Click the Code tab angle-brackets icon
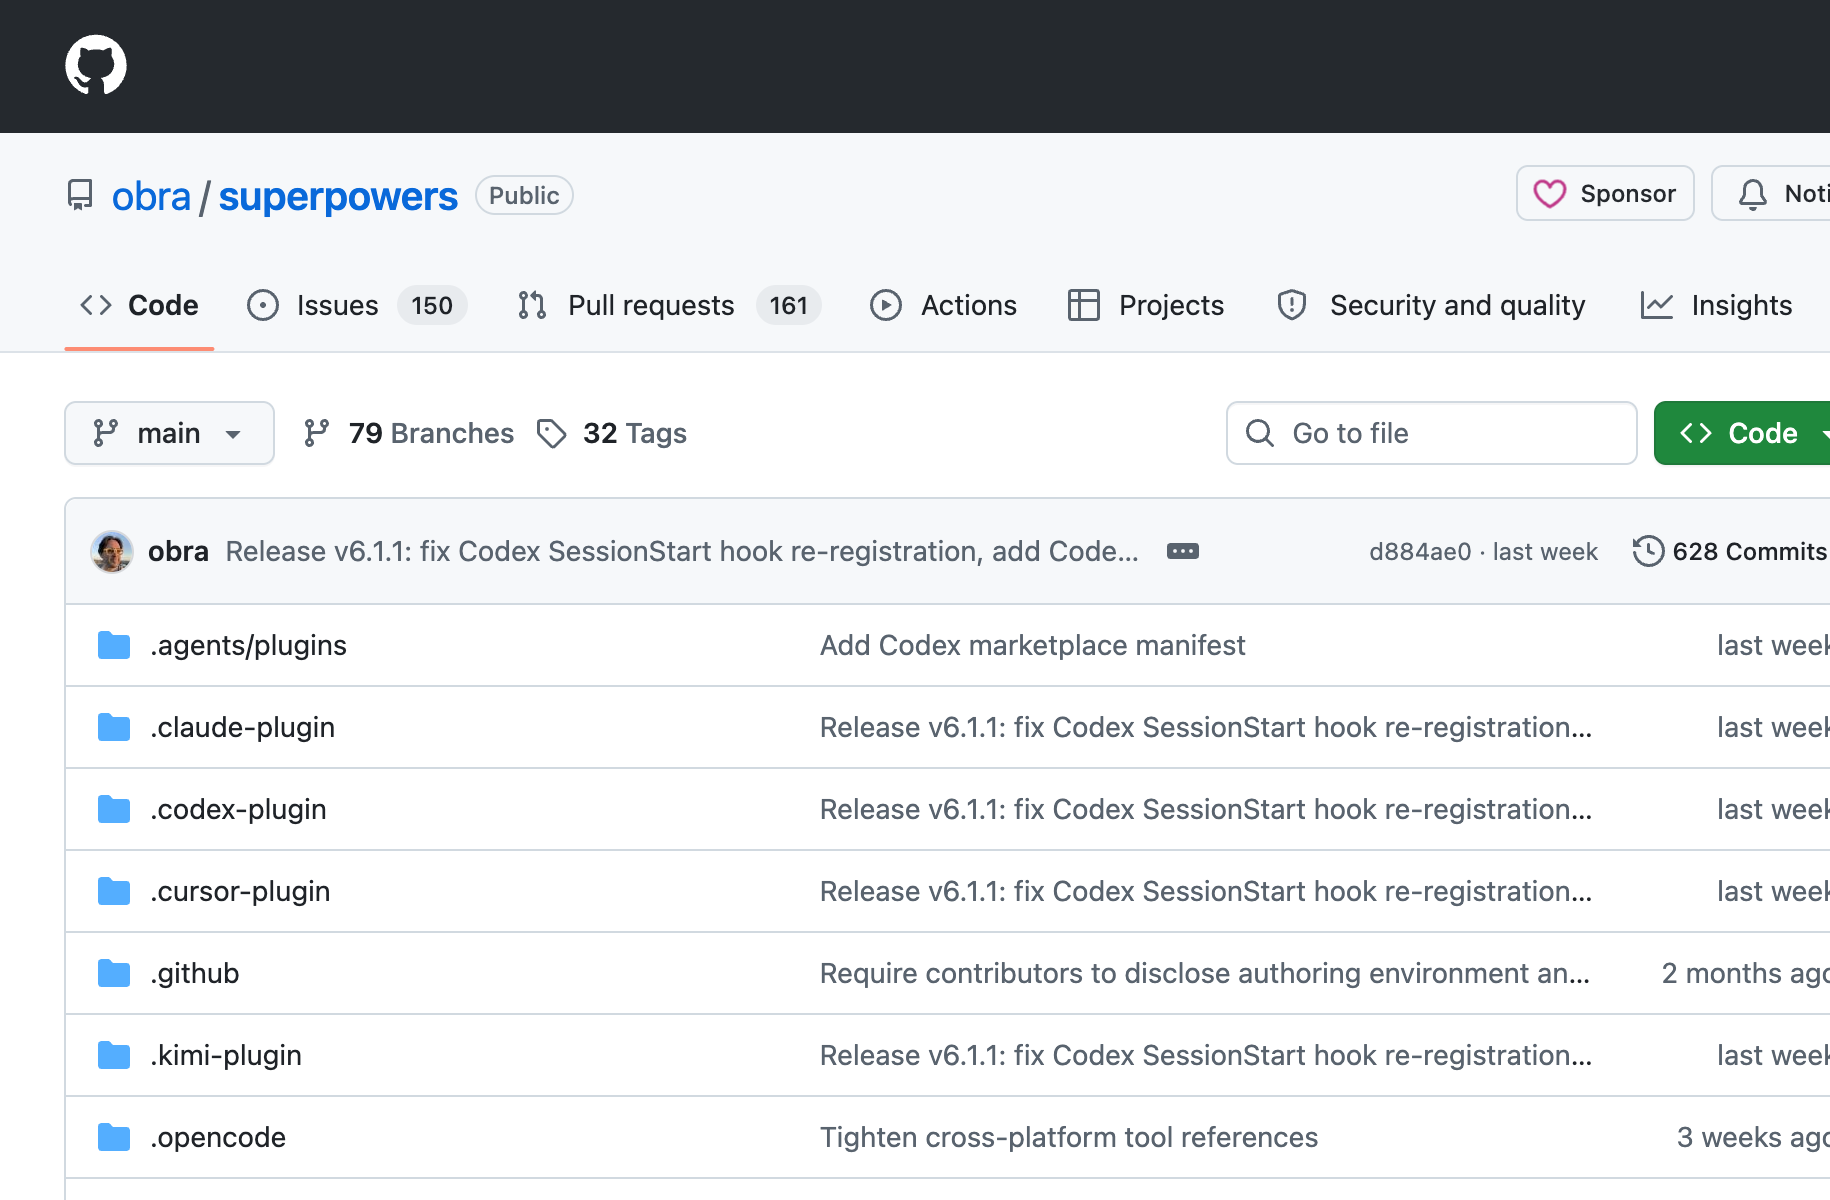 (x=96, y=305)
